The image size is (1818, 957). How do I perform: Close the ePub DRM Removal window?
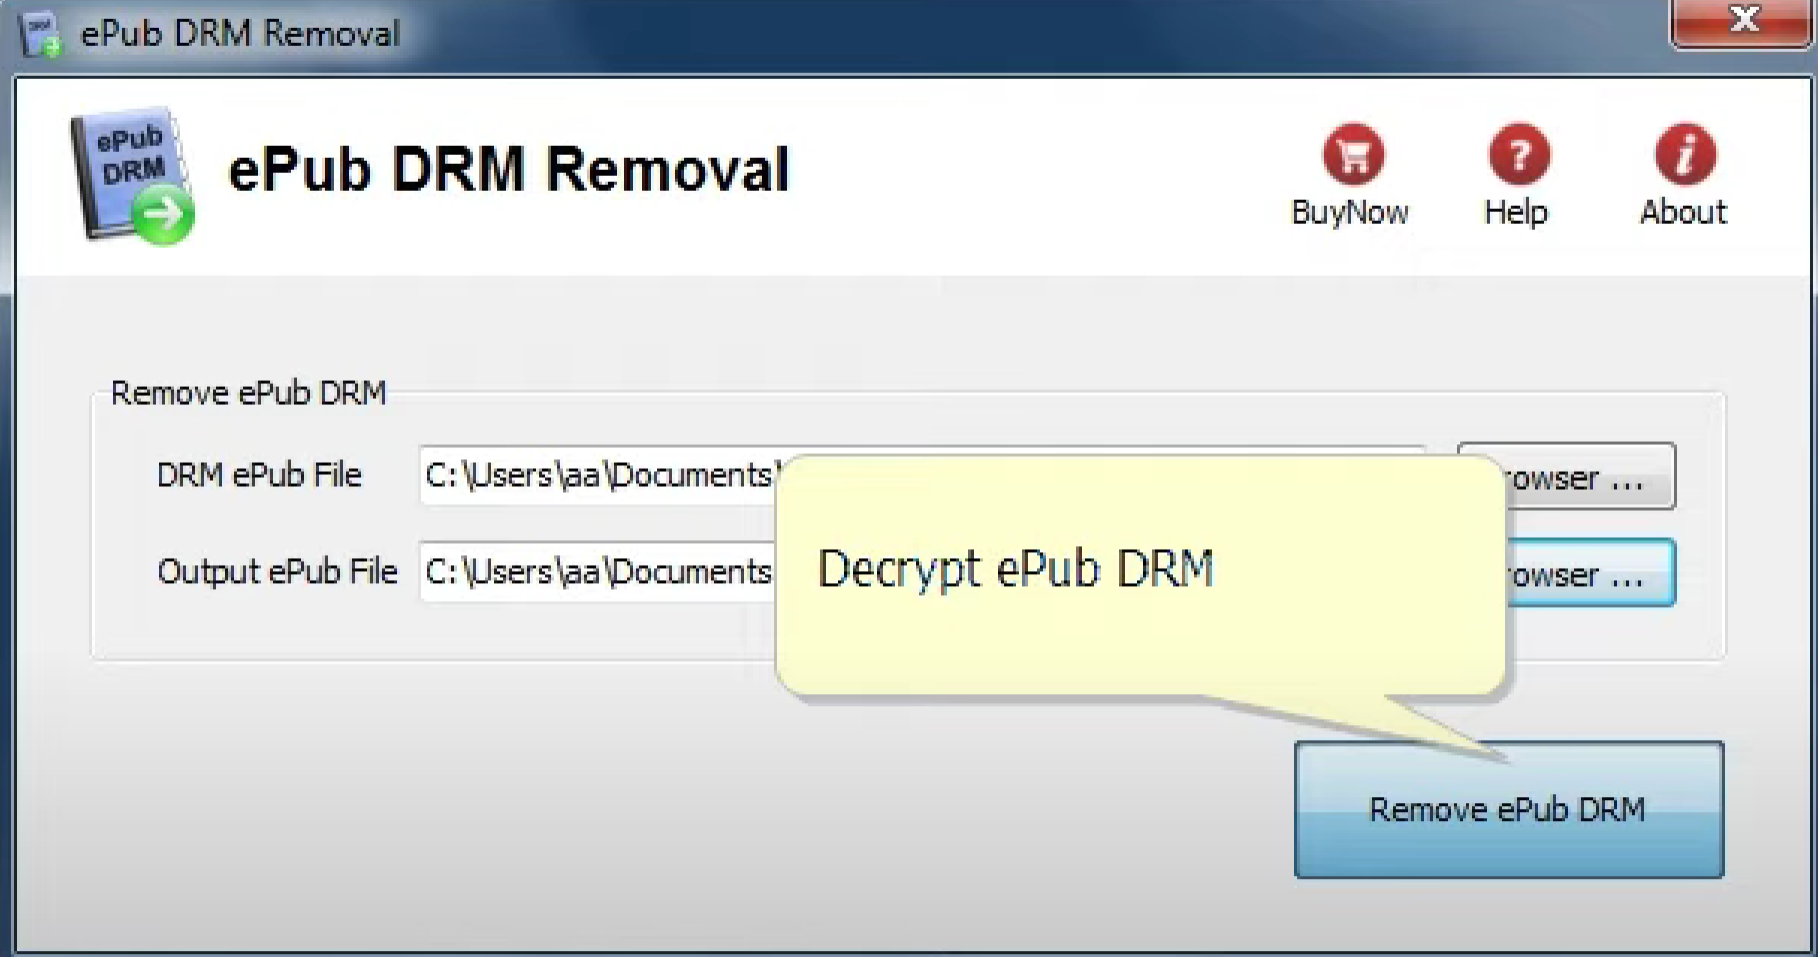(x=1744, y=21)
